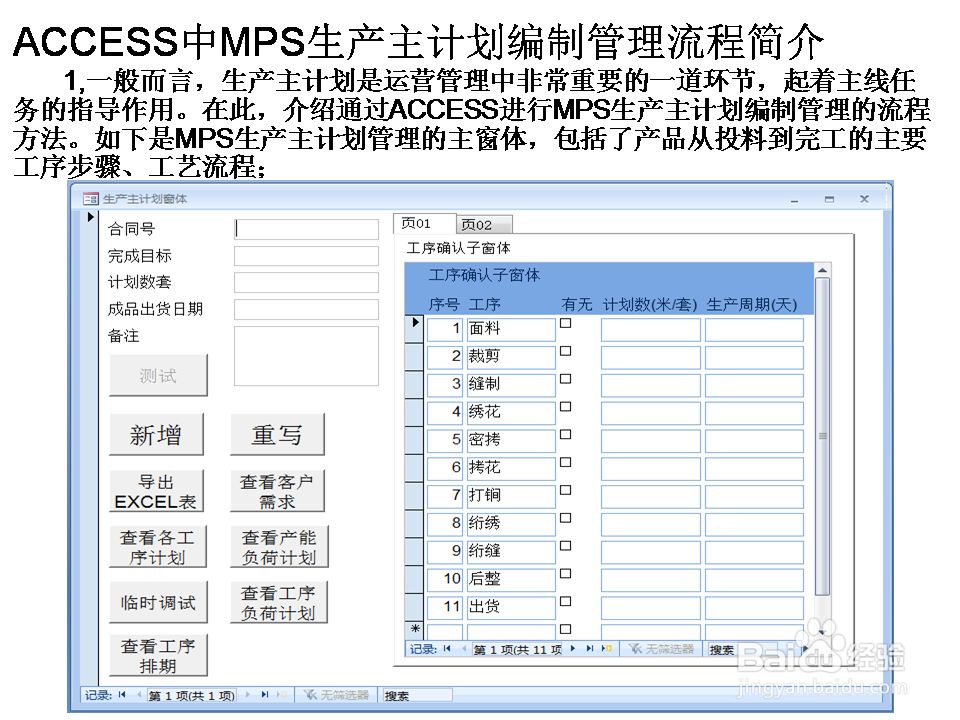Check 有无 box for 缝制

click(566, 379)
